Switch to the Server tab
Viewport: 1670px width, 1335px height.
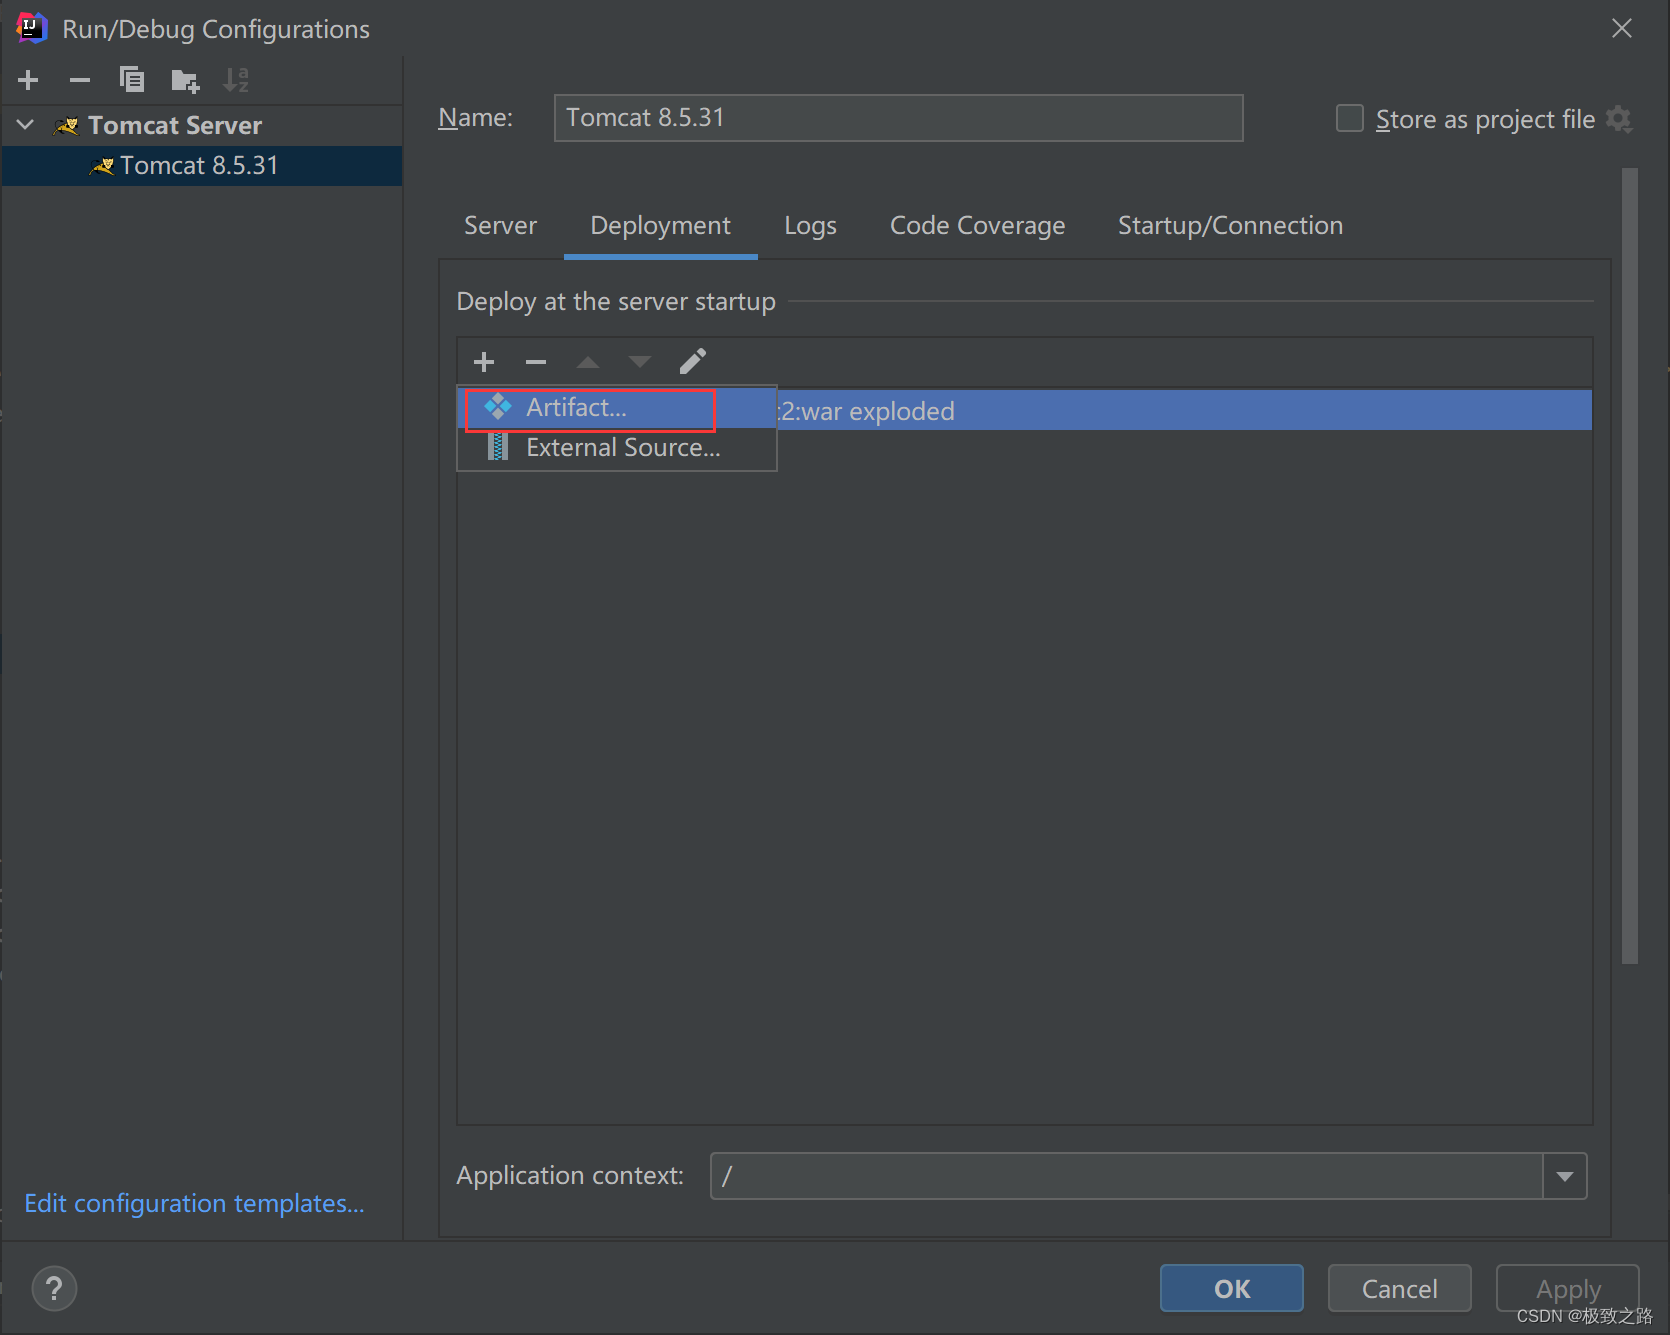[500, 226]
